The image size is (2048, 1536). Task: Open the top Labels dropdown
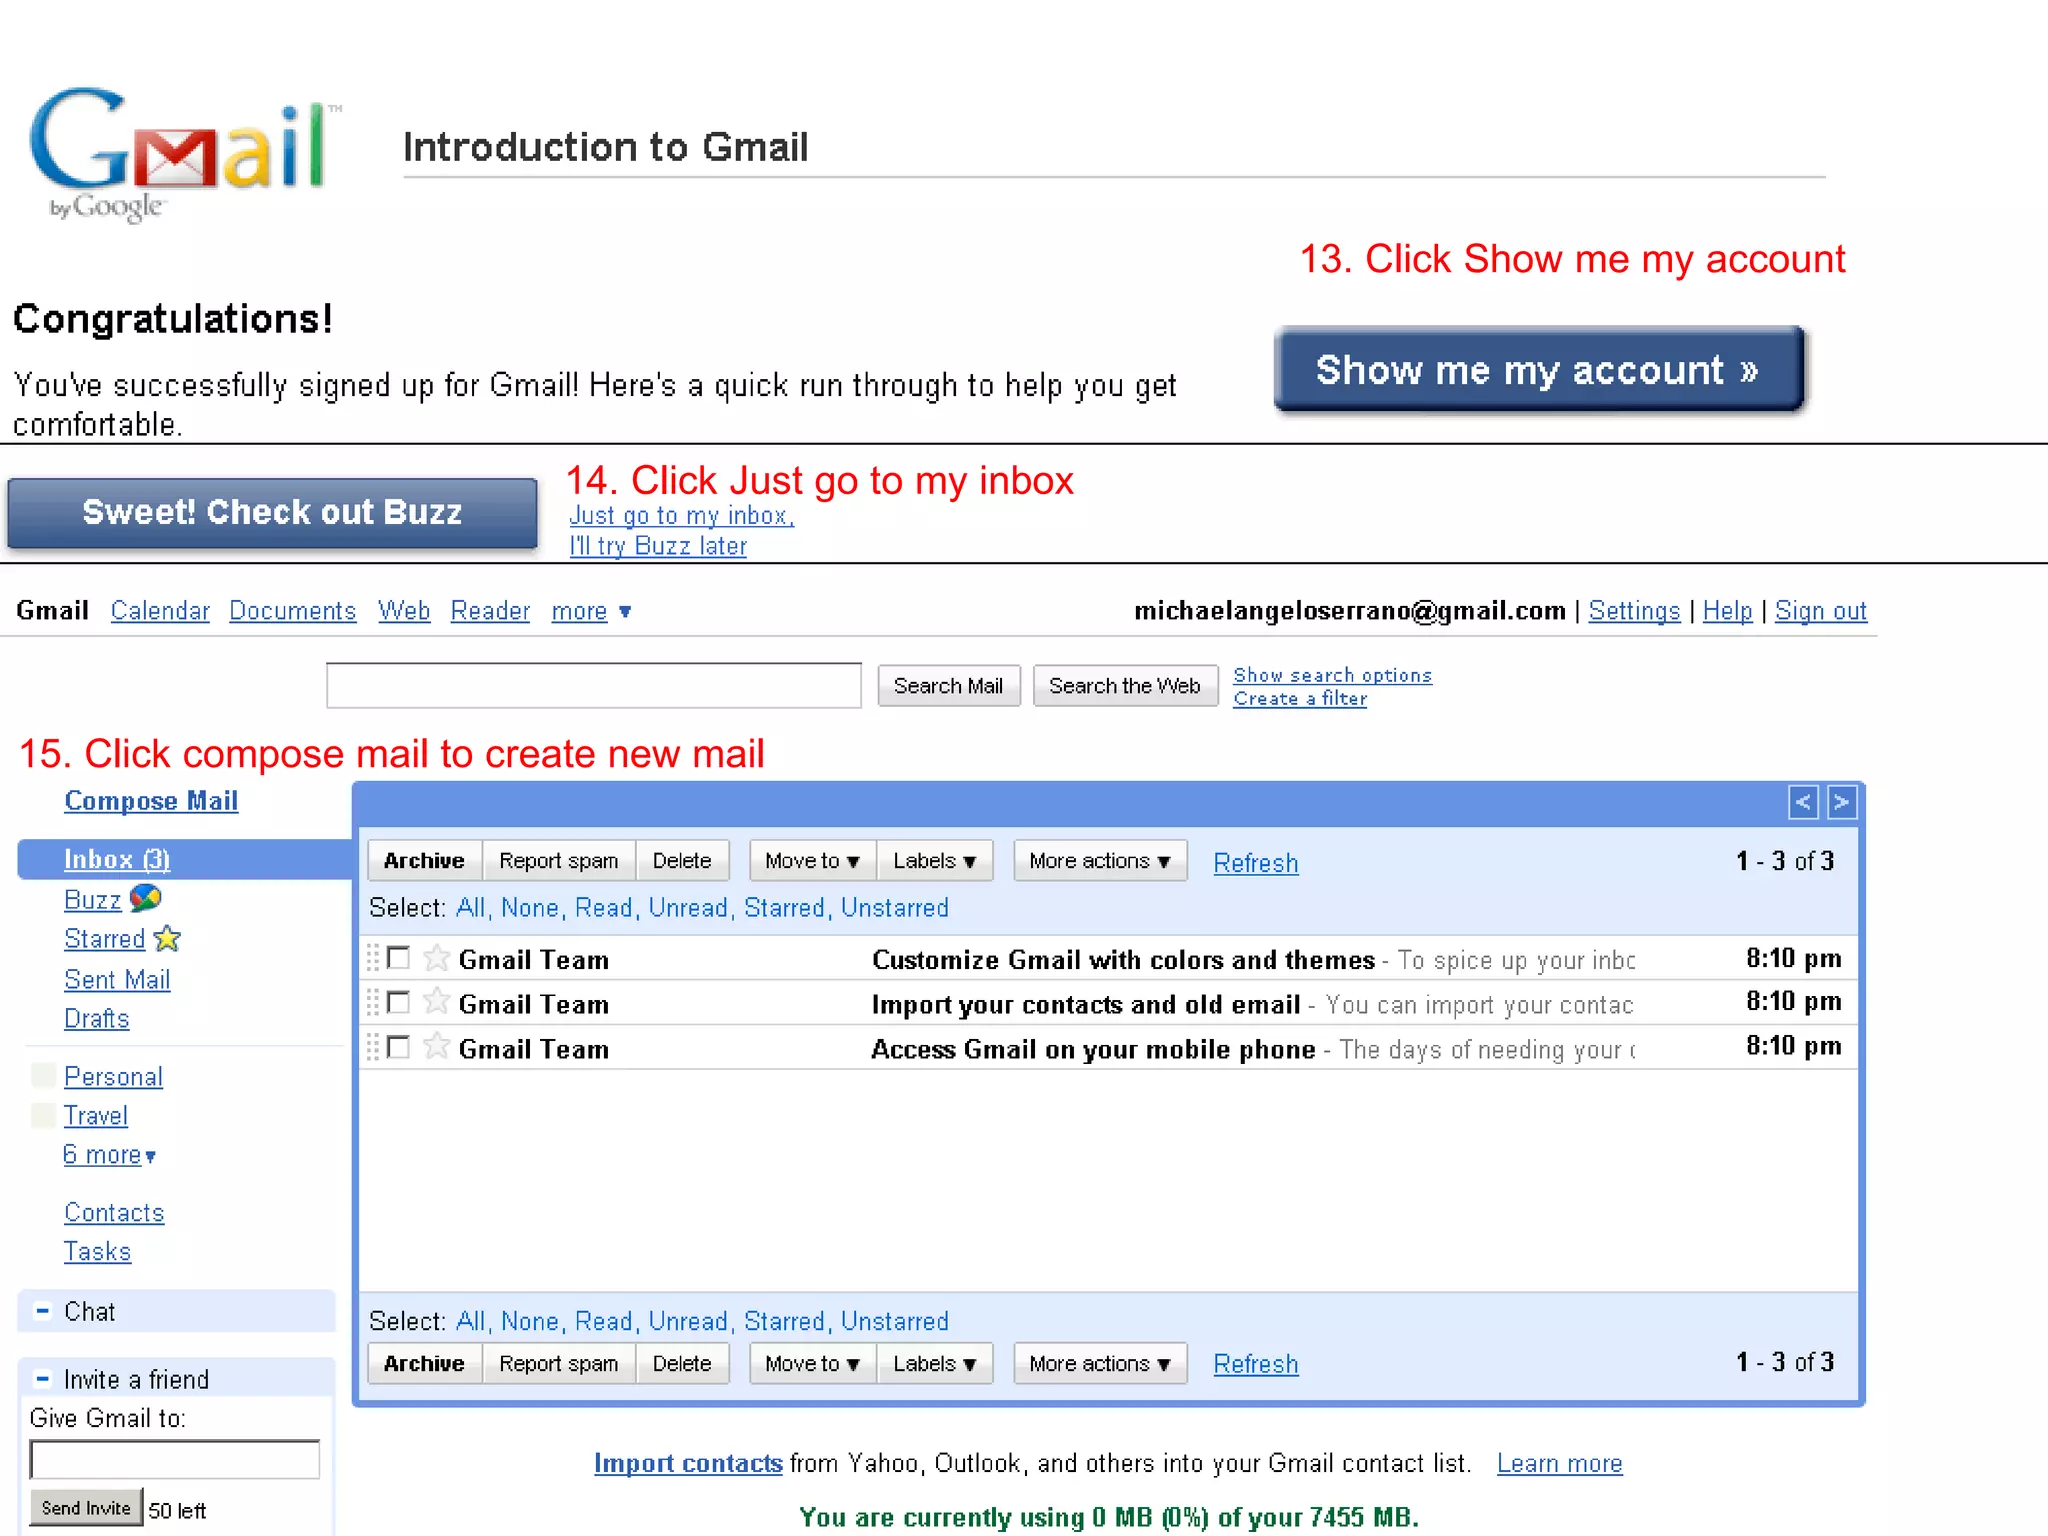tap(934, 861)
